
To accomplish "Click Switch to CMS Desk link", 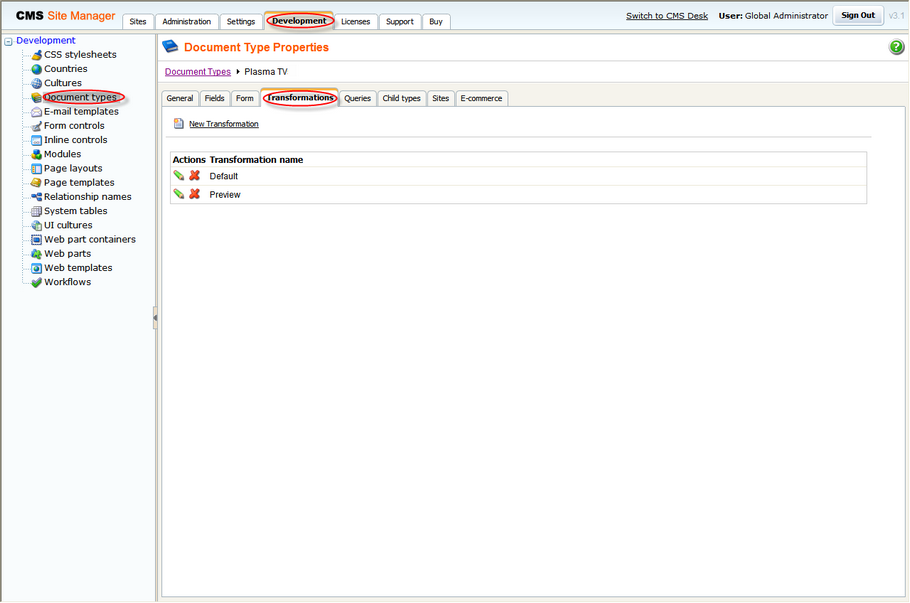I will (667, 16).
